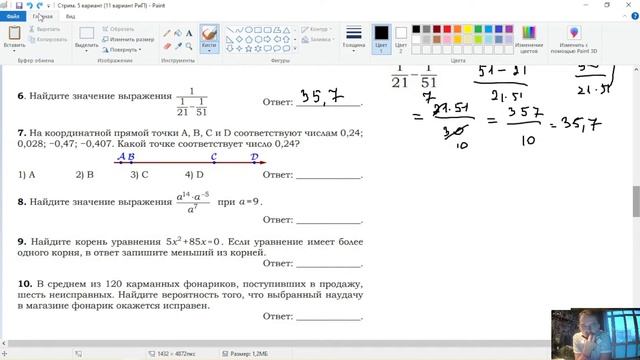The width and height of the screenshot is (640, 360).
Task: Select the down arrow shape
Action: pyautogui.click(x=230, y=49)
